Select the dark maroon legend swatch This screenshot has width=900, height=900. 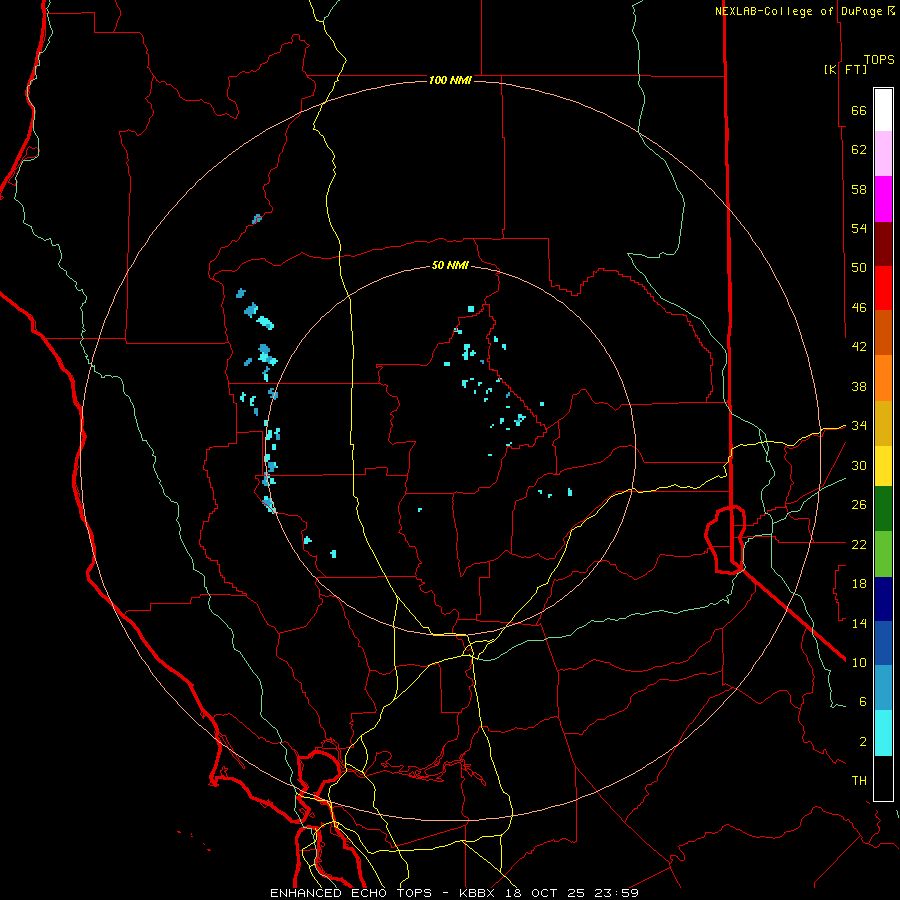pos(883,243)
